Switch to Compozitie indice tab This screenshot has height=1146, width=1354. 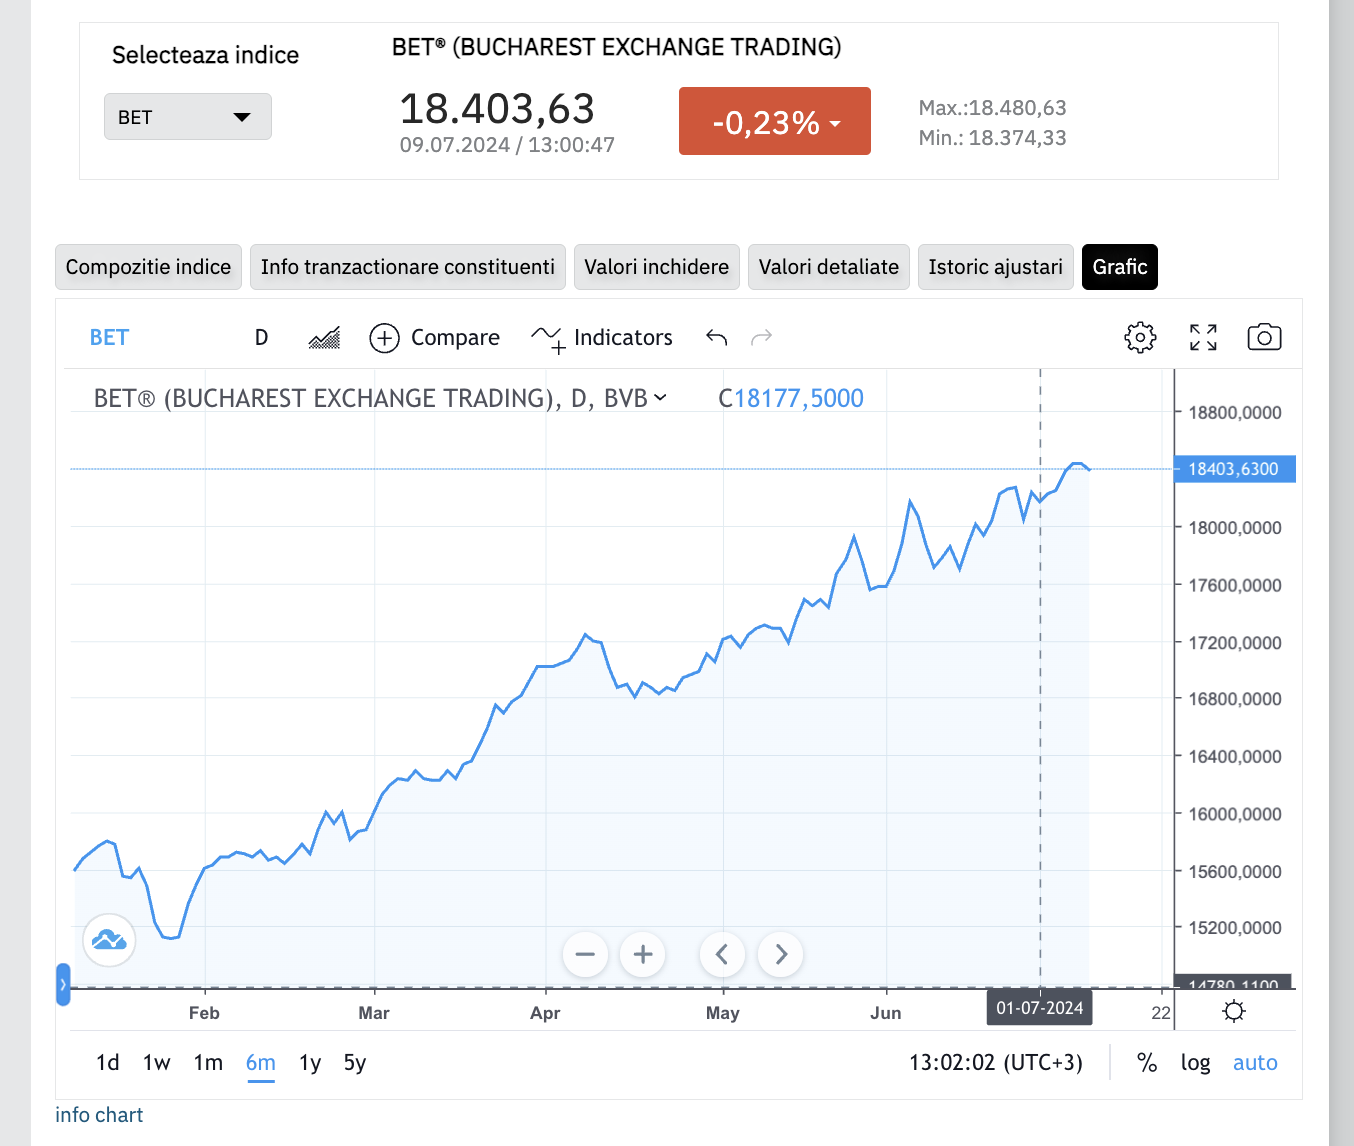click(x=148, y=267)
